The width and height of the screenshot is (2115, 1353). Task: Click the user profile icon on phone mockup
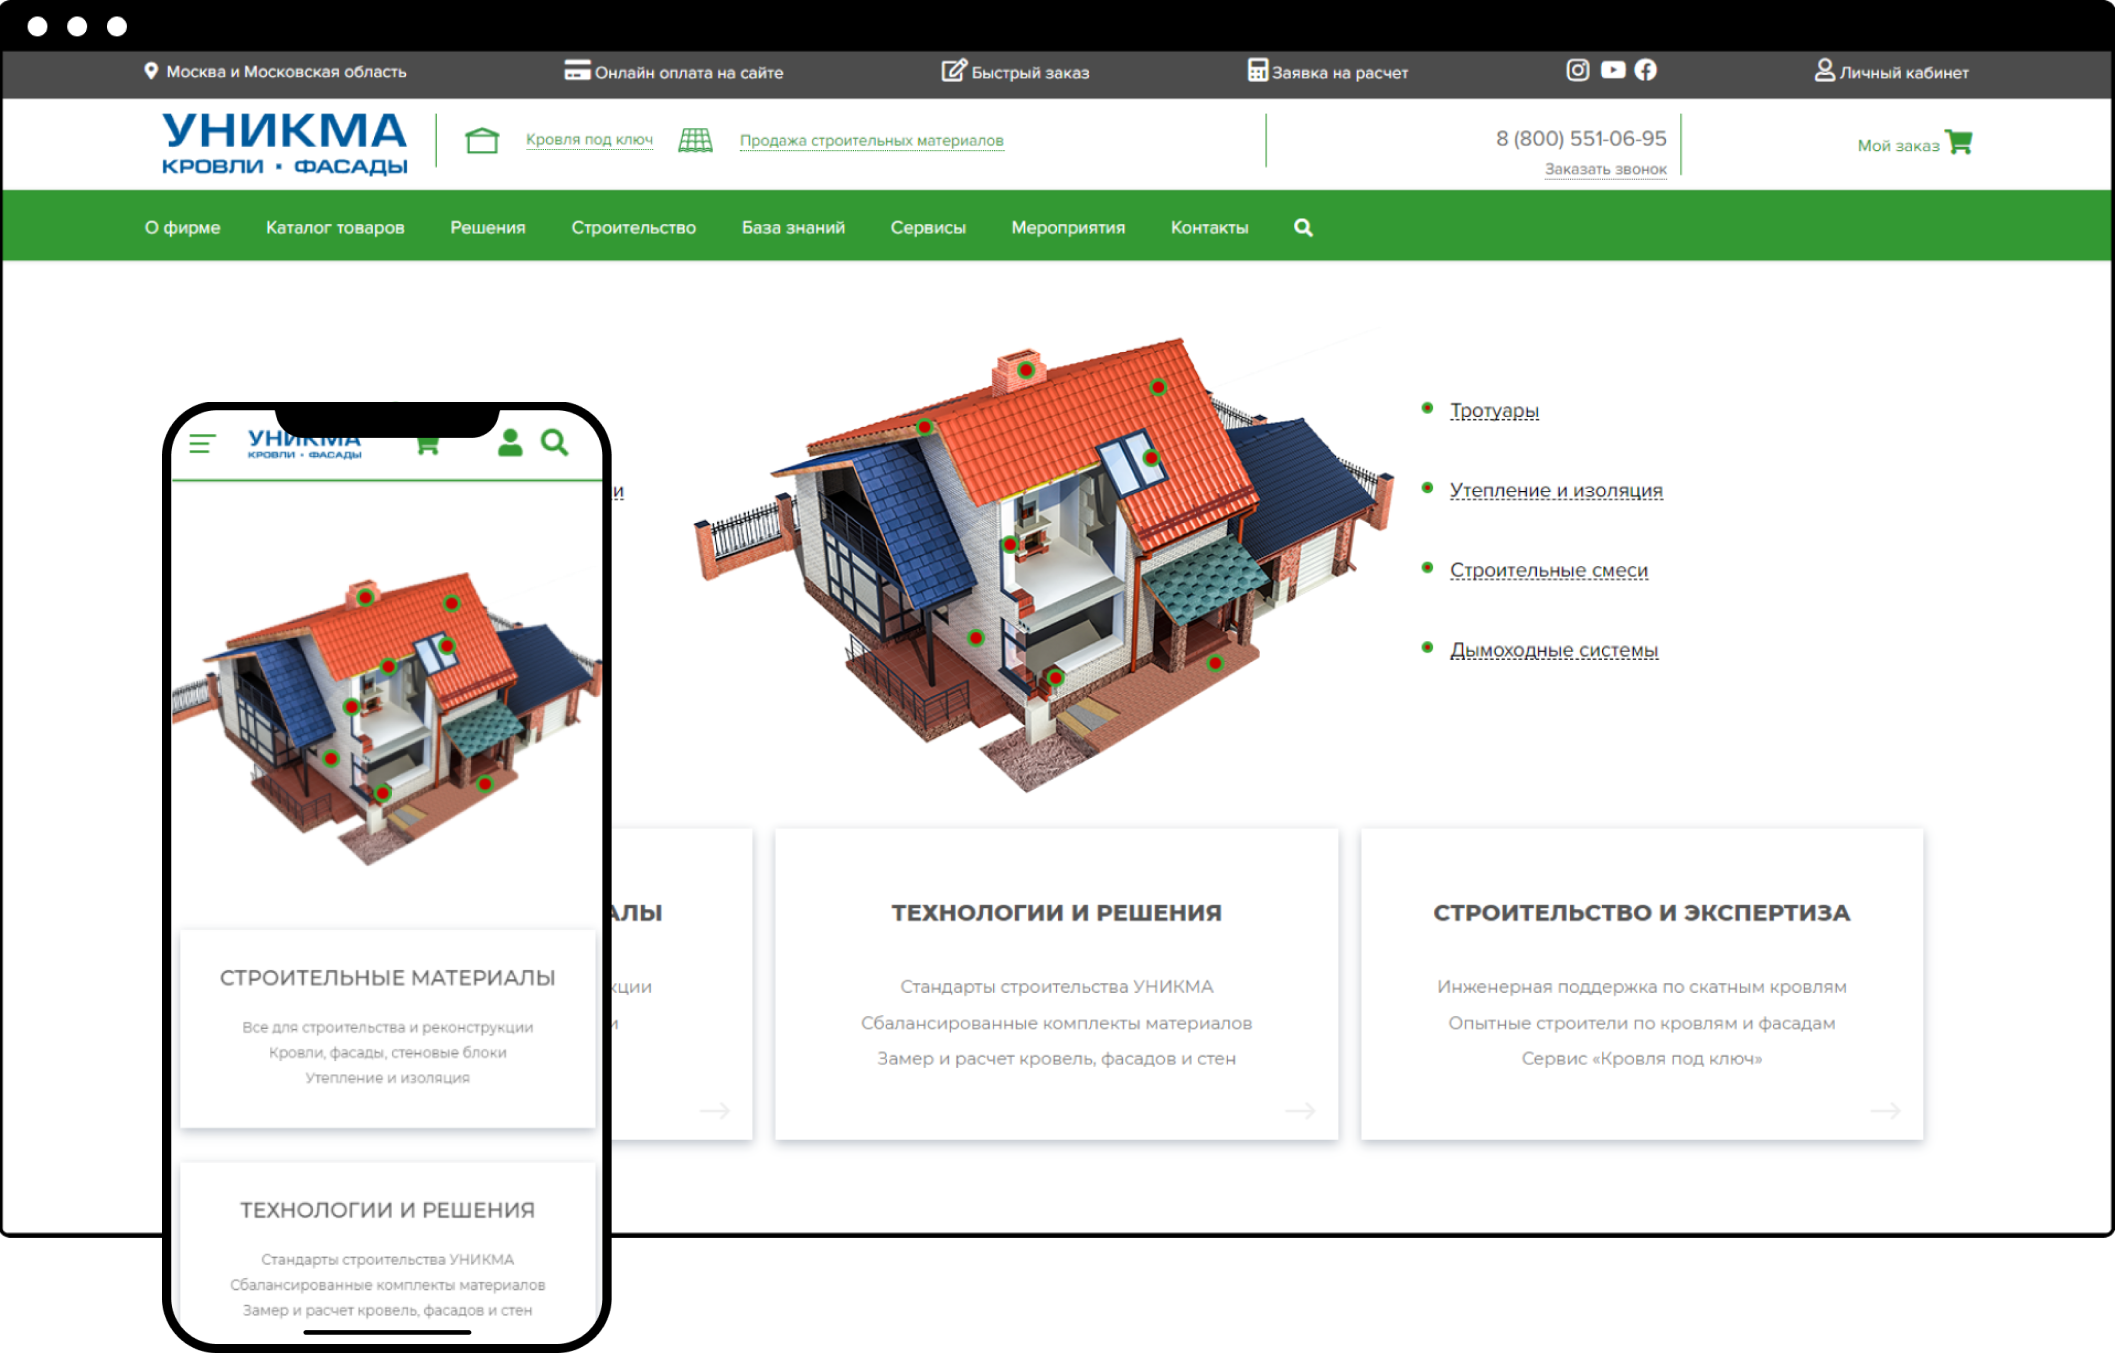510,443
